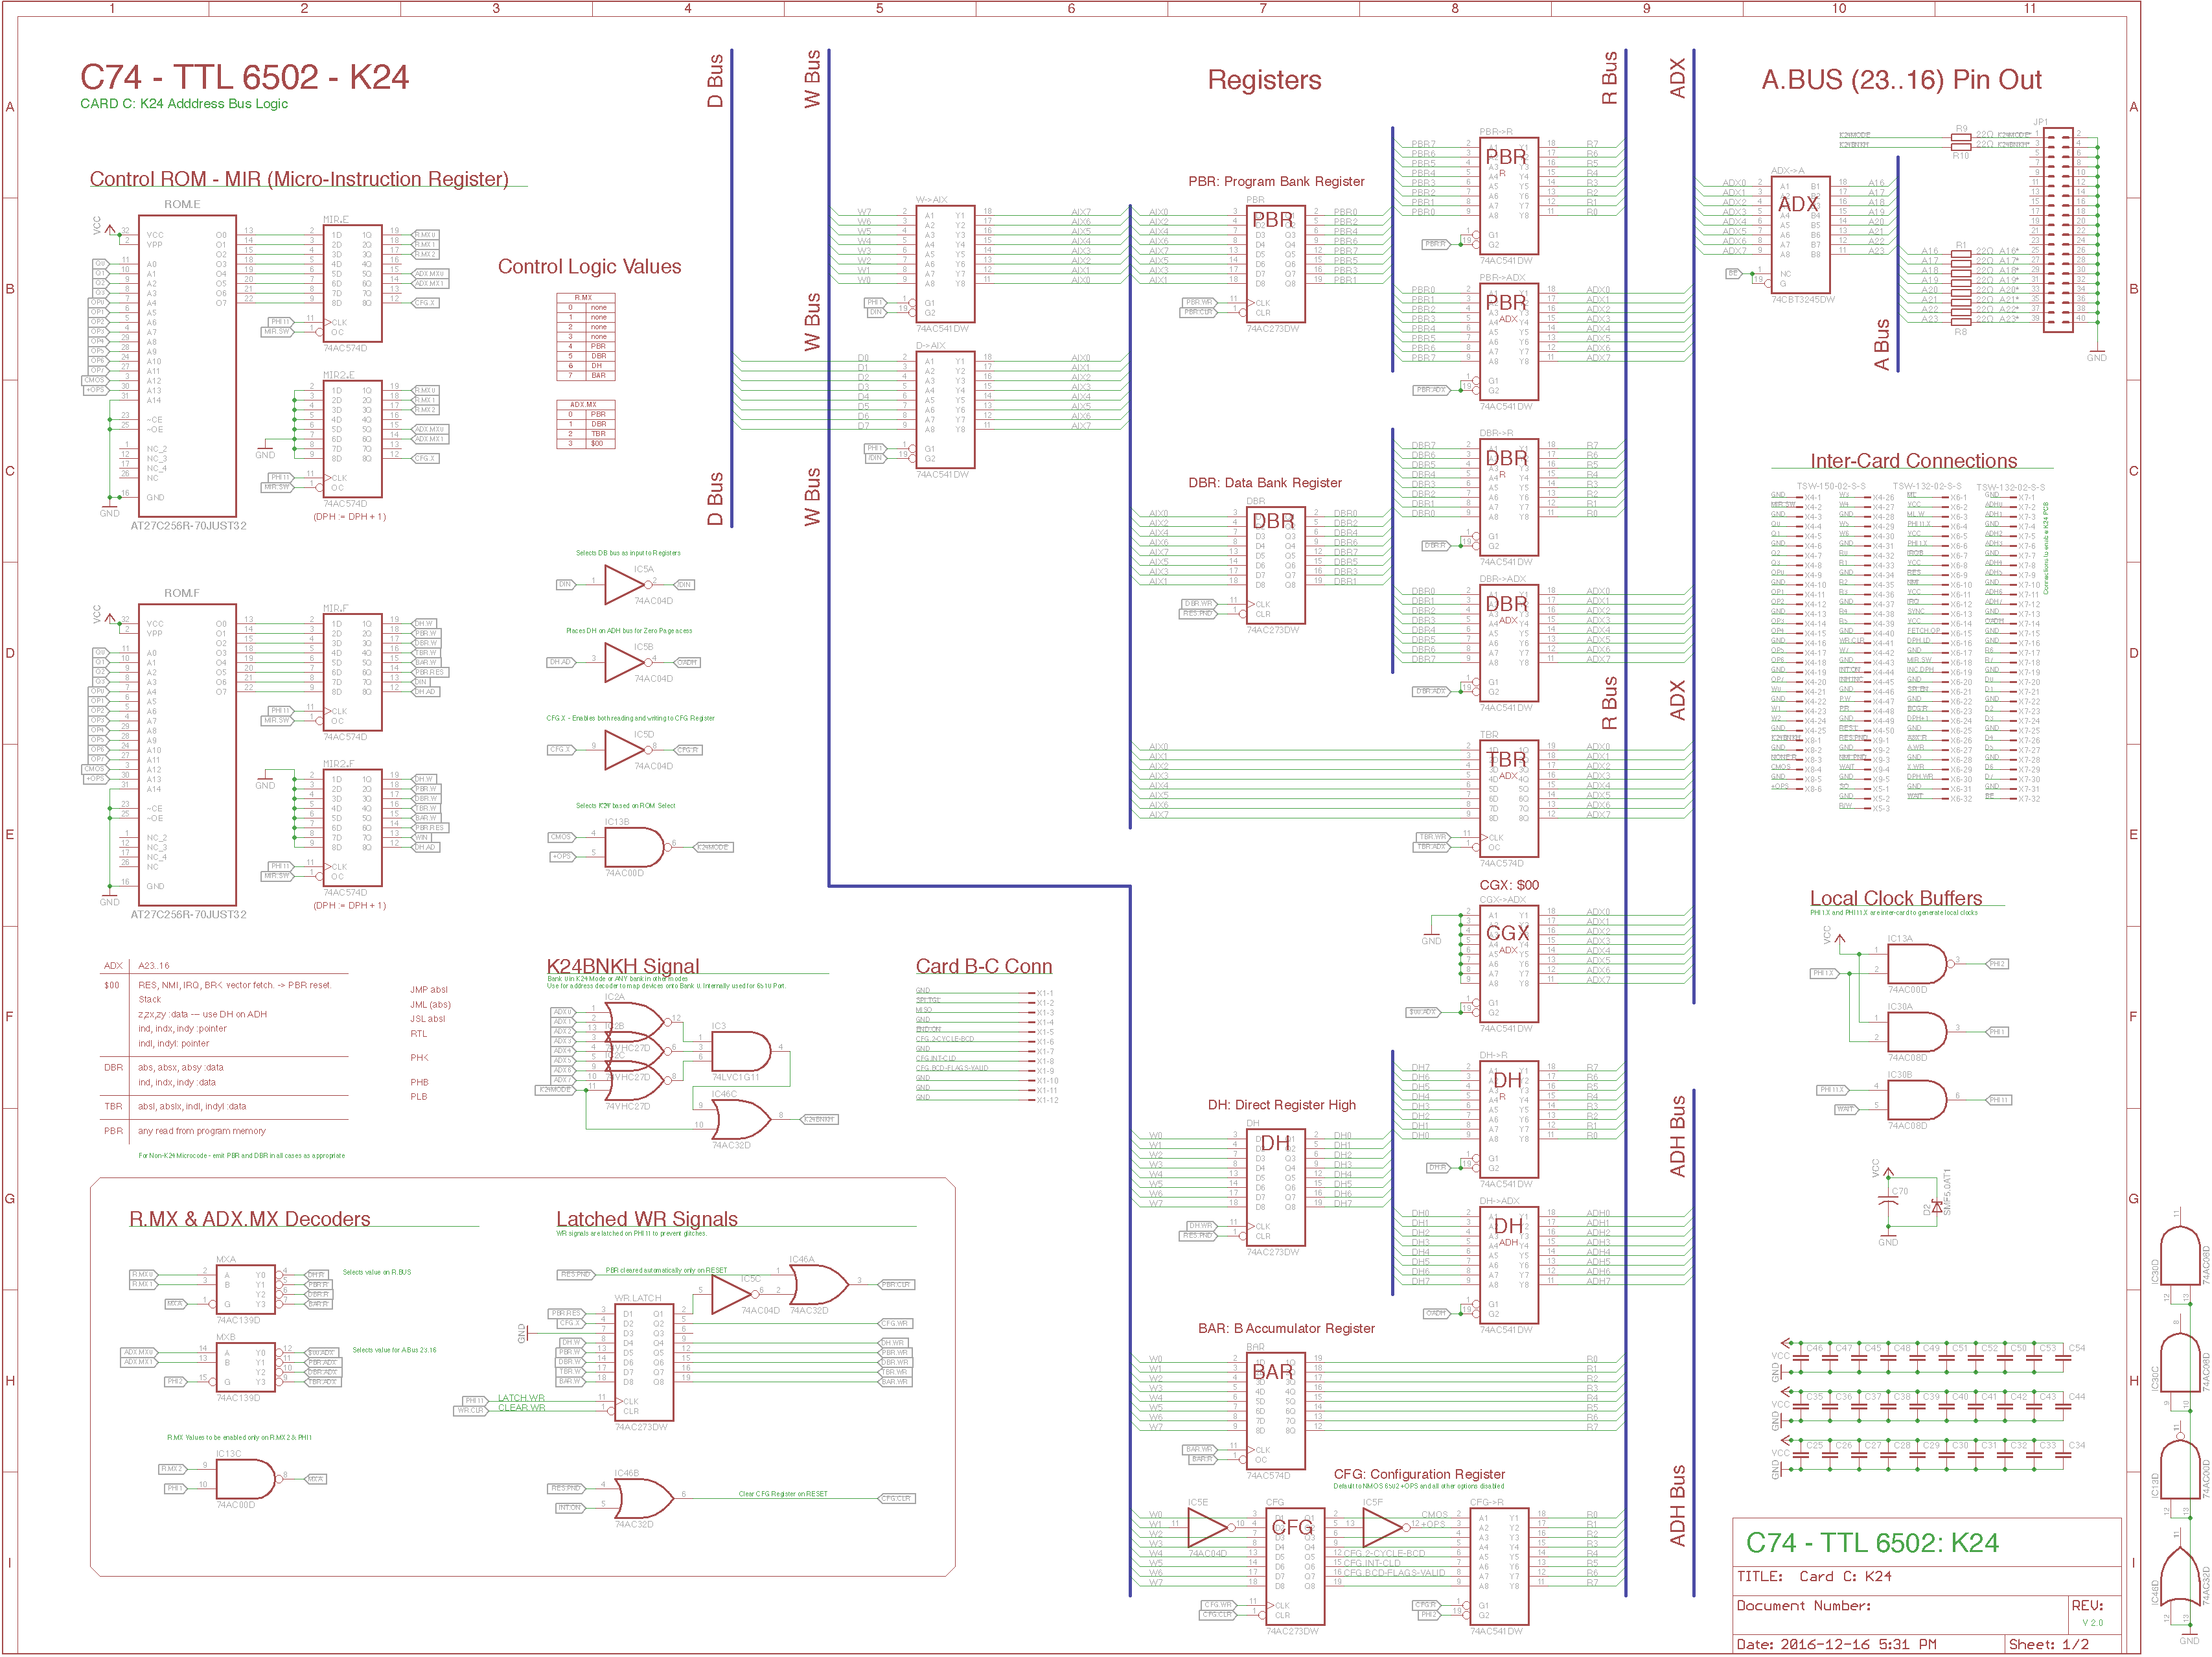Click the MXA 74AC139D decoder block
The image size is (2212, 1657).
click(247, 1290)
